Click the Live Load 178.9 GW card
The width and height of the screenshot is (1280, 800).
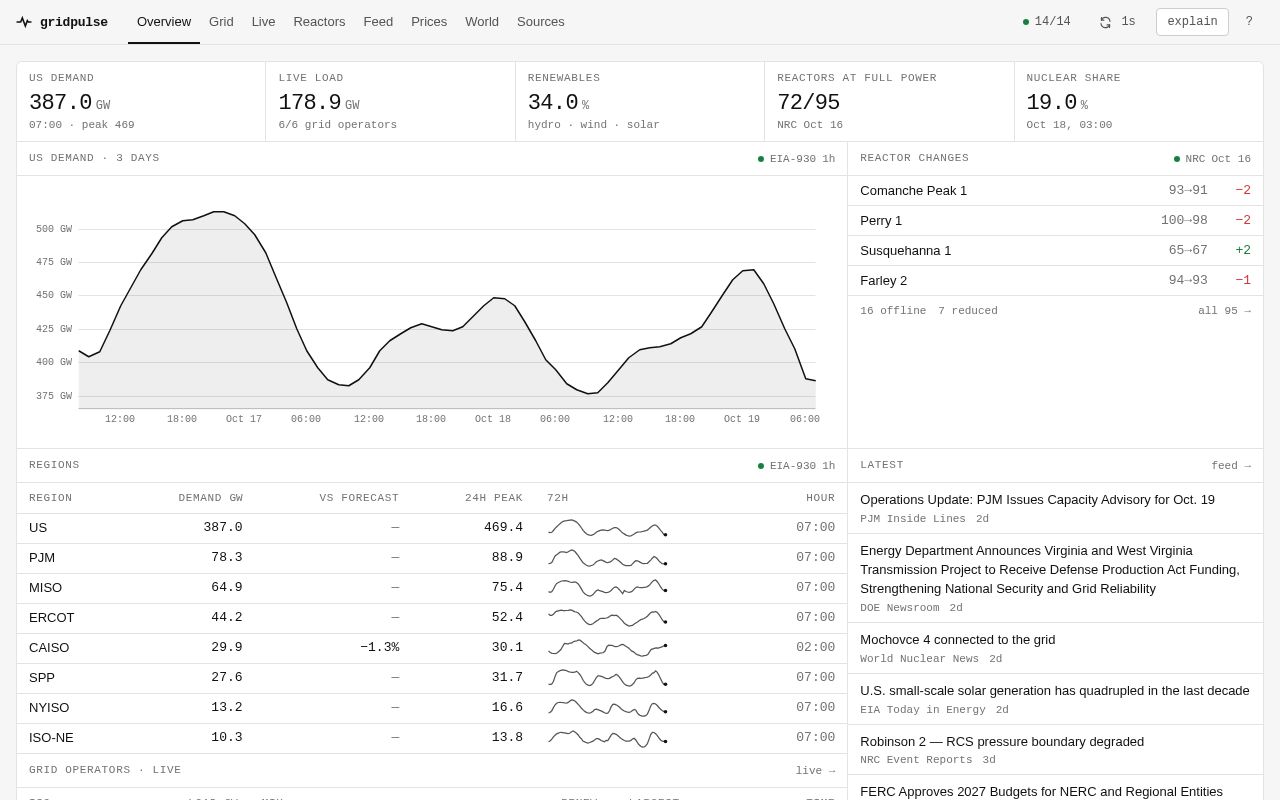point(390,102)
